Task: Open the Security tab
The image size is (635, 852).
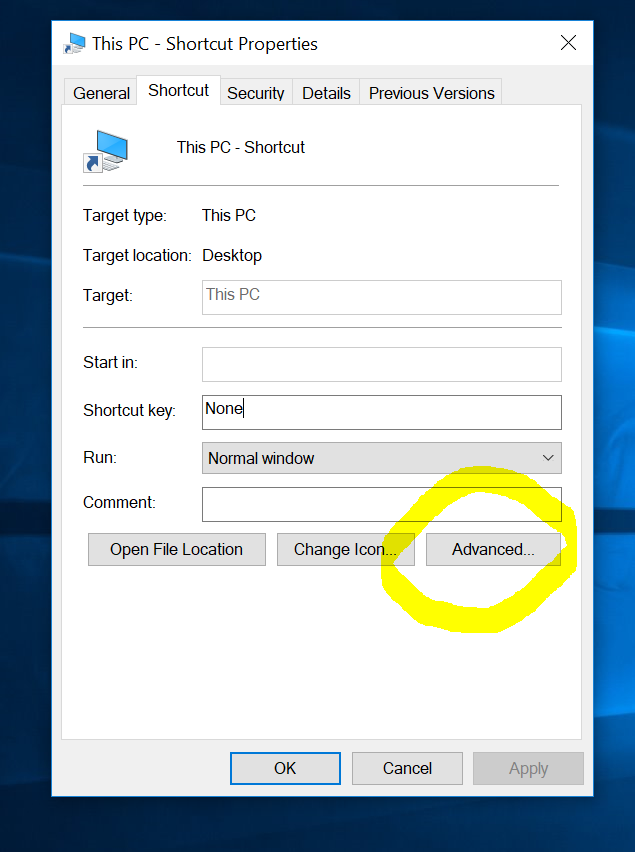Action: [x=256, y=93]
